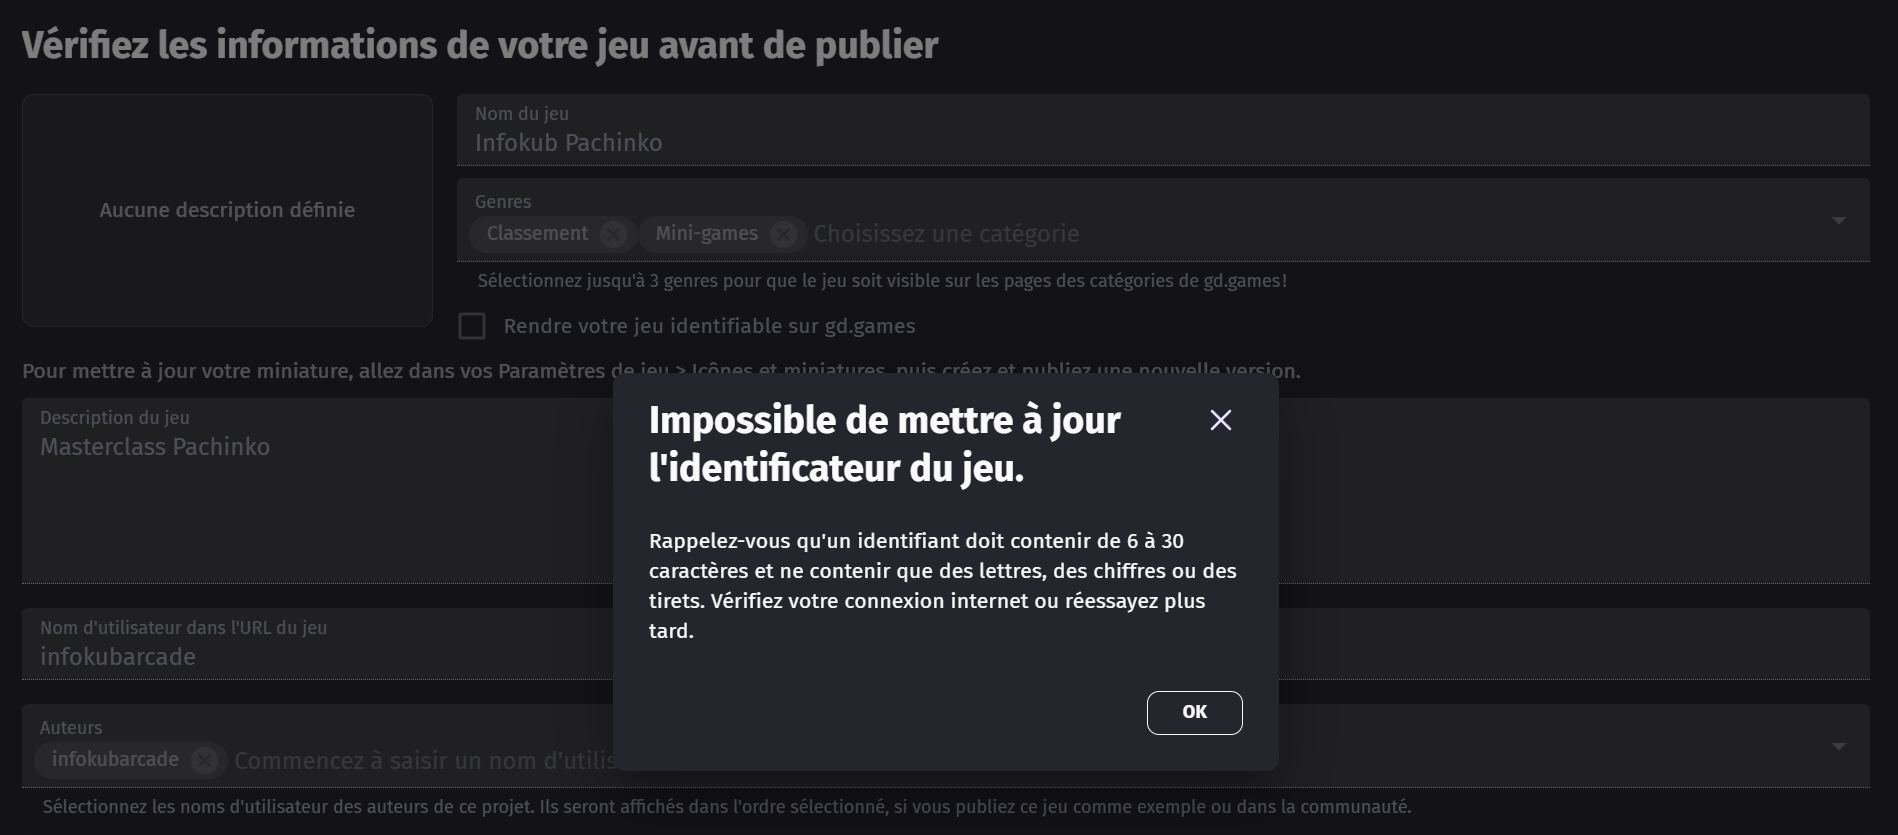
Task: Expand the Genres dropdown arrow
Action: click(1838, 220)
